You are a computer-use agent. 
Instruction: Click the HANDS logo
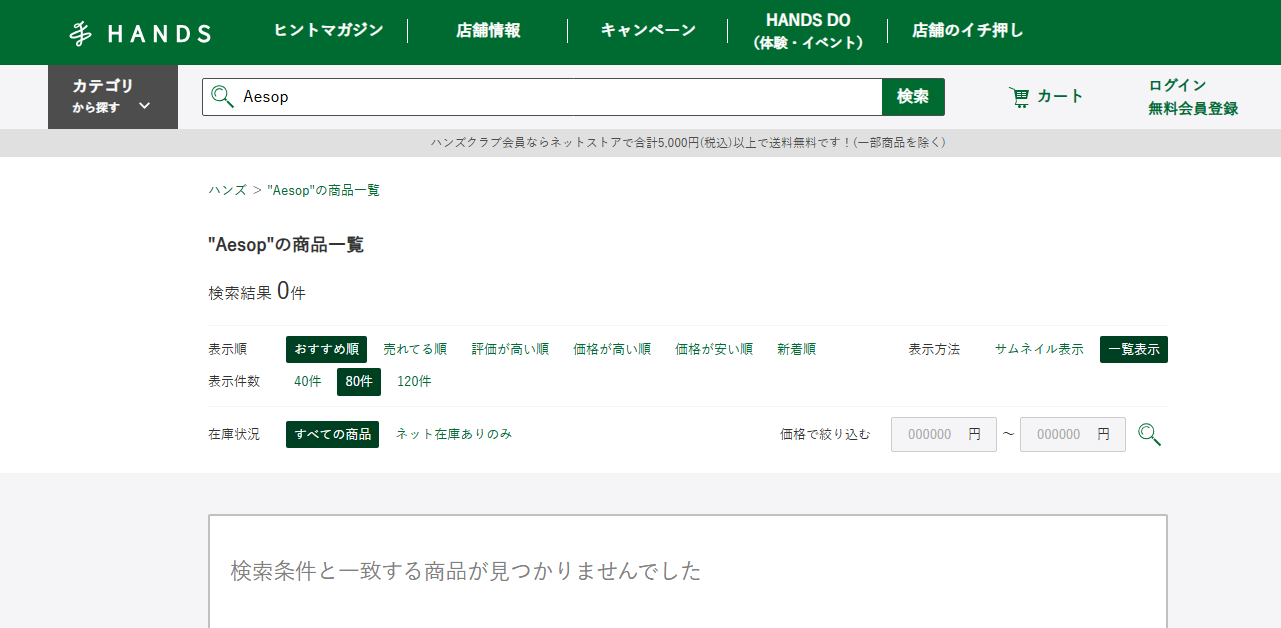pos(140,33)
